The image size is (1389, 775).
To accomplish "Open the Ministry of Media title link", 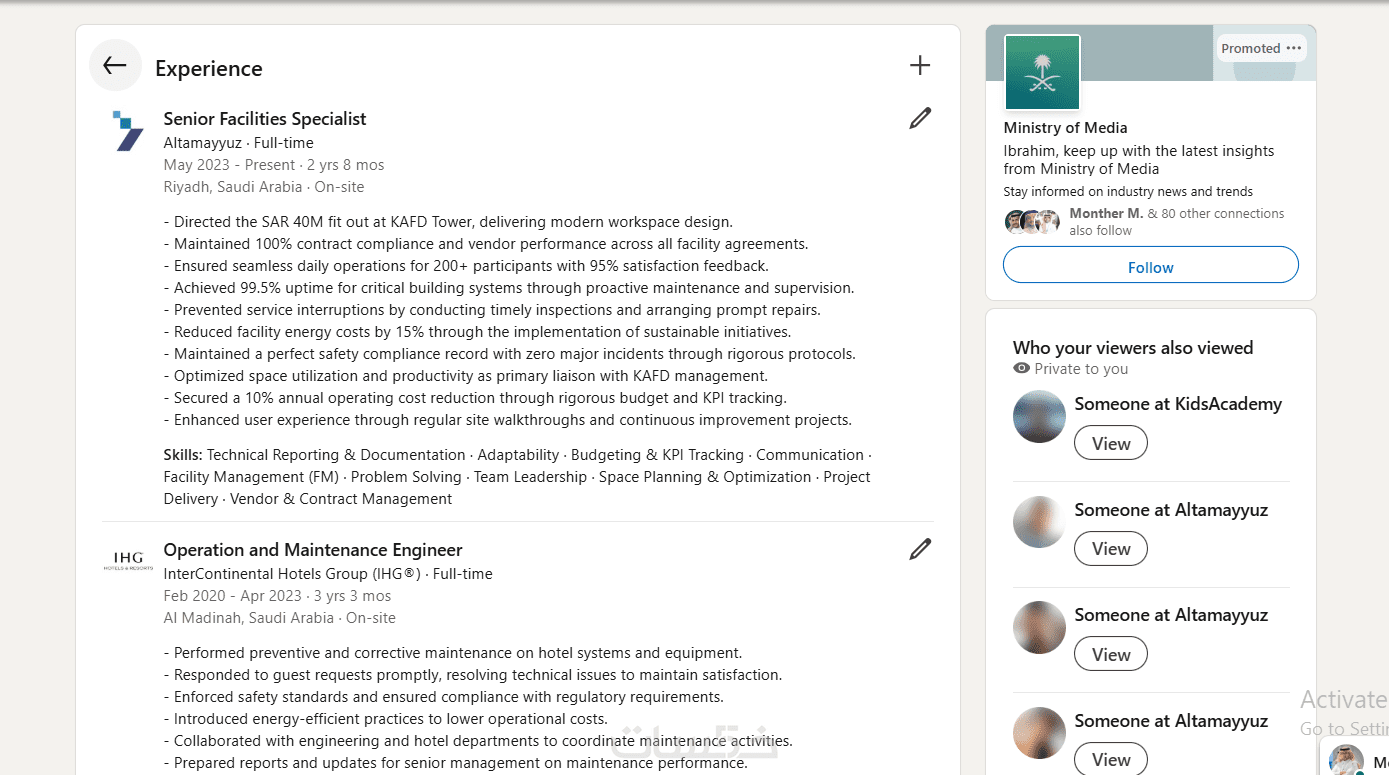I will (1065, 128).
